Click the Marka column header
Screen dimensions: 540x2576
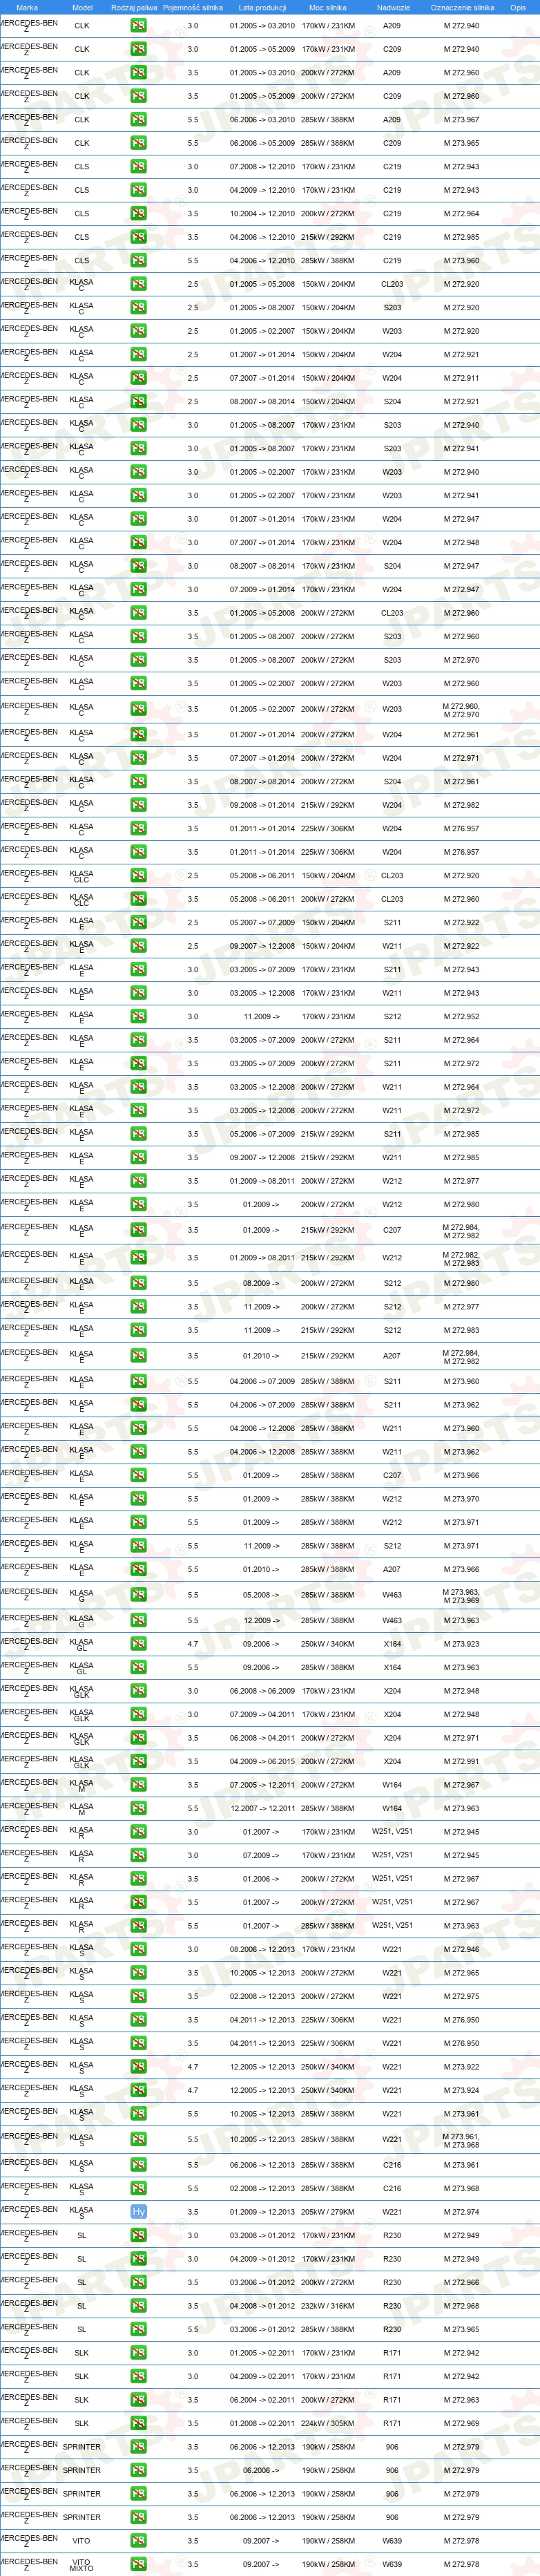27,7
